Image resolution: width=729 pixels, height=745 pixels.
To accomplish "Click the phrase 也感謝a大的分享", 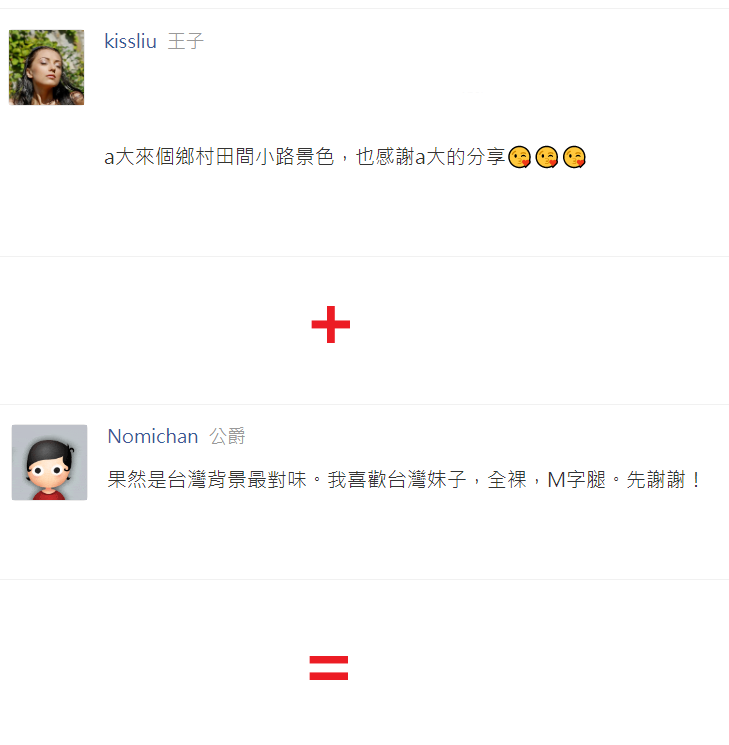I will click(430, 157).
